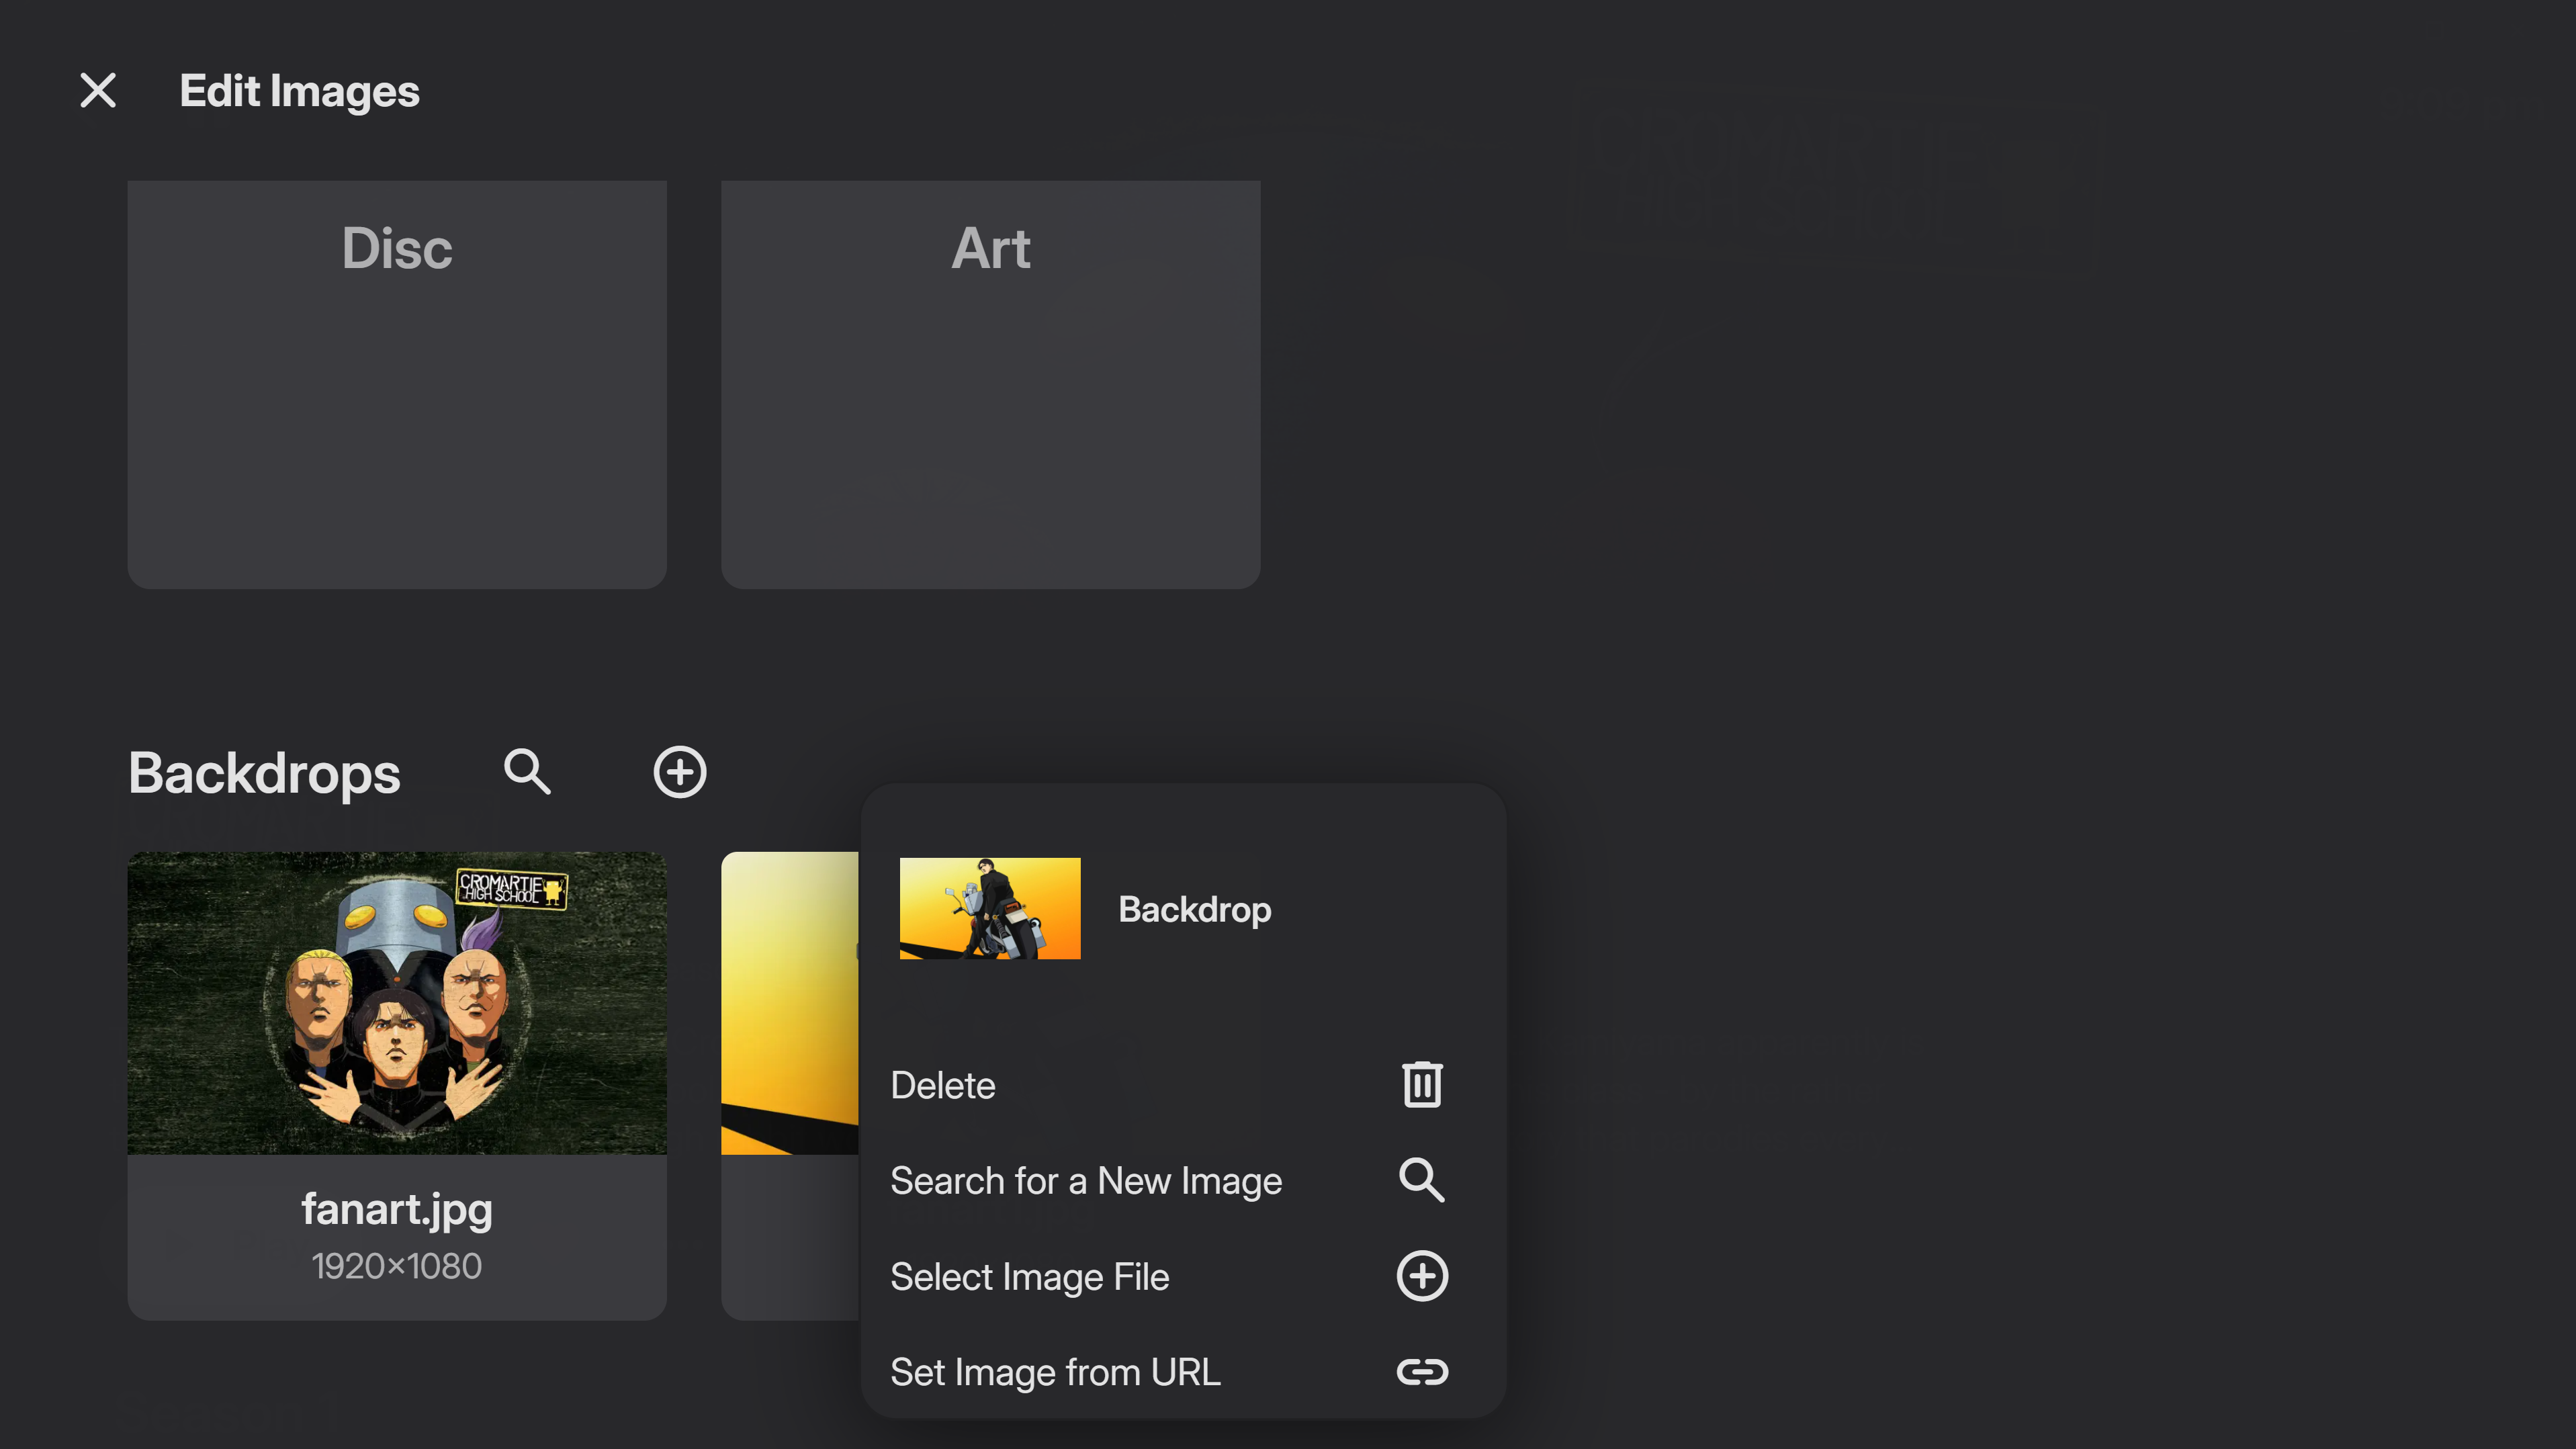Click the Cromartie fanart.jpg backdrop thumbnail

pos(397,1002)
